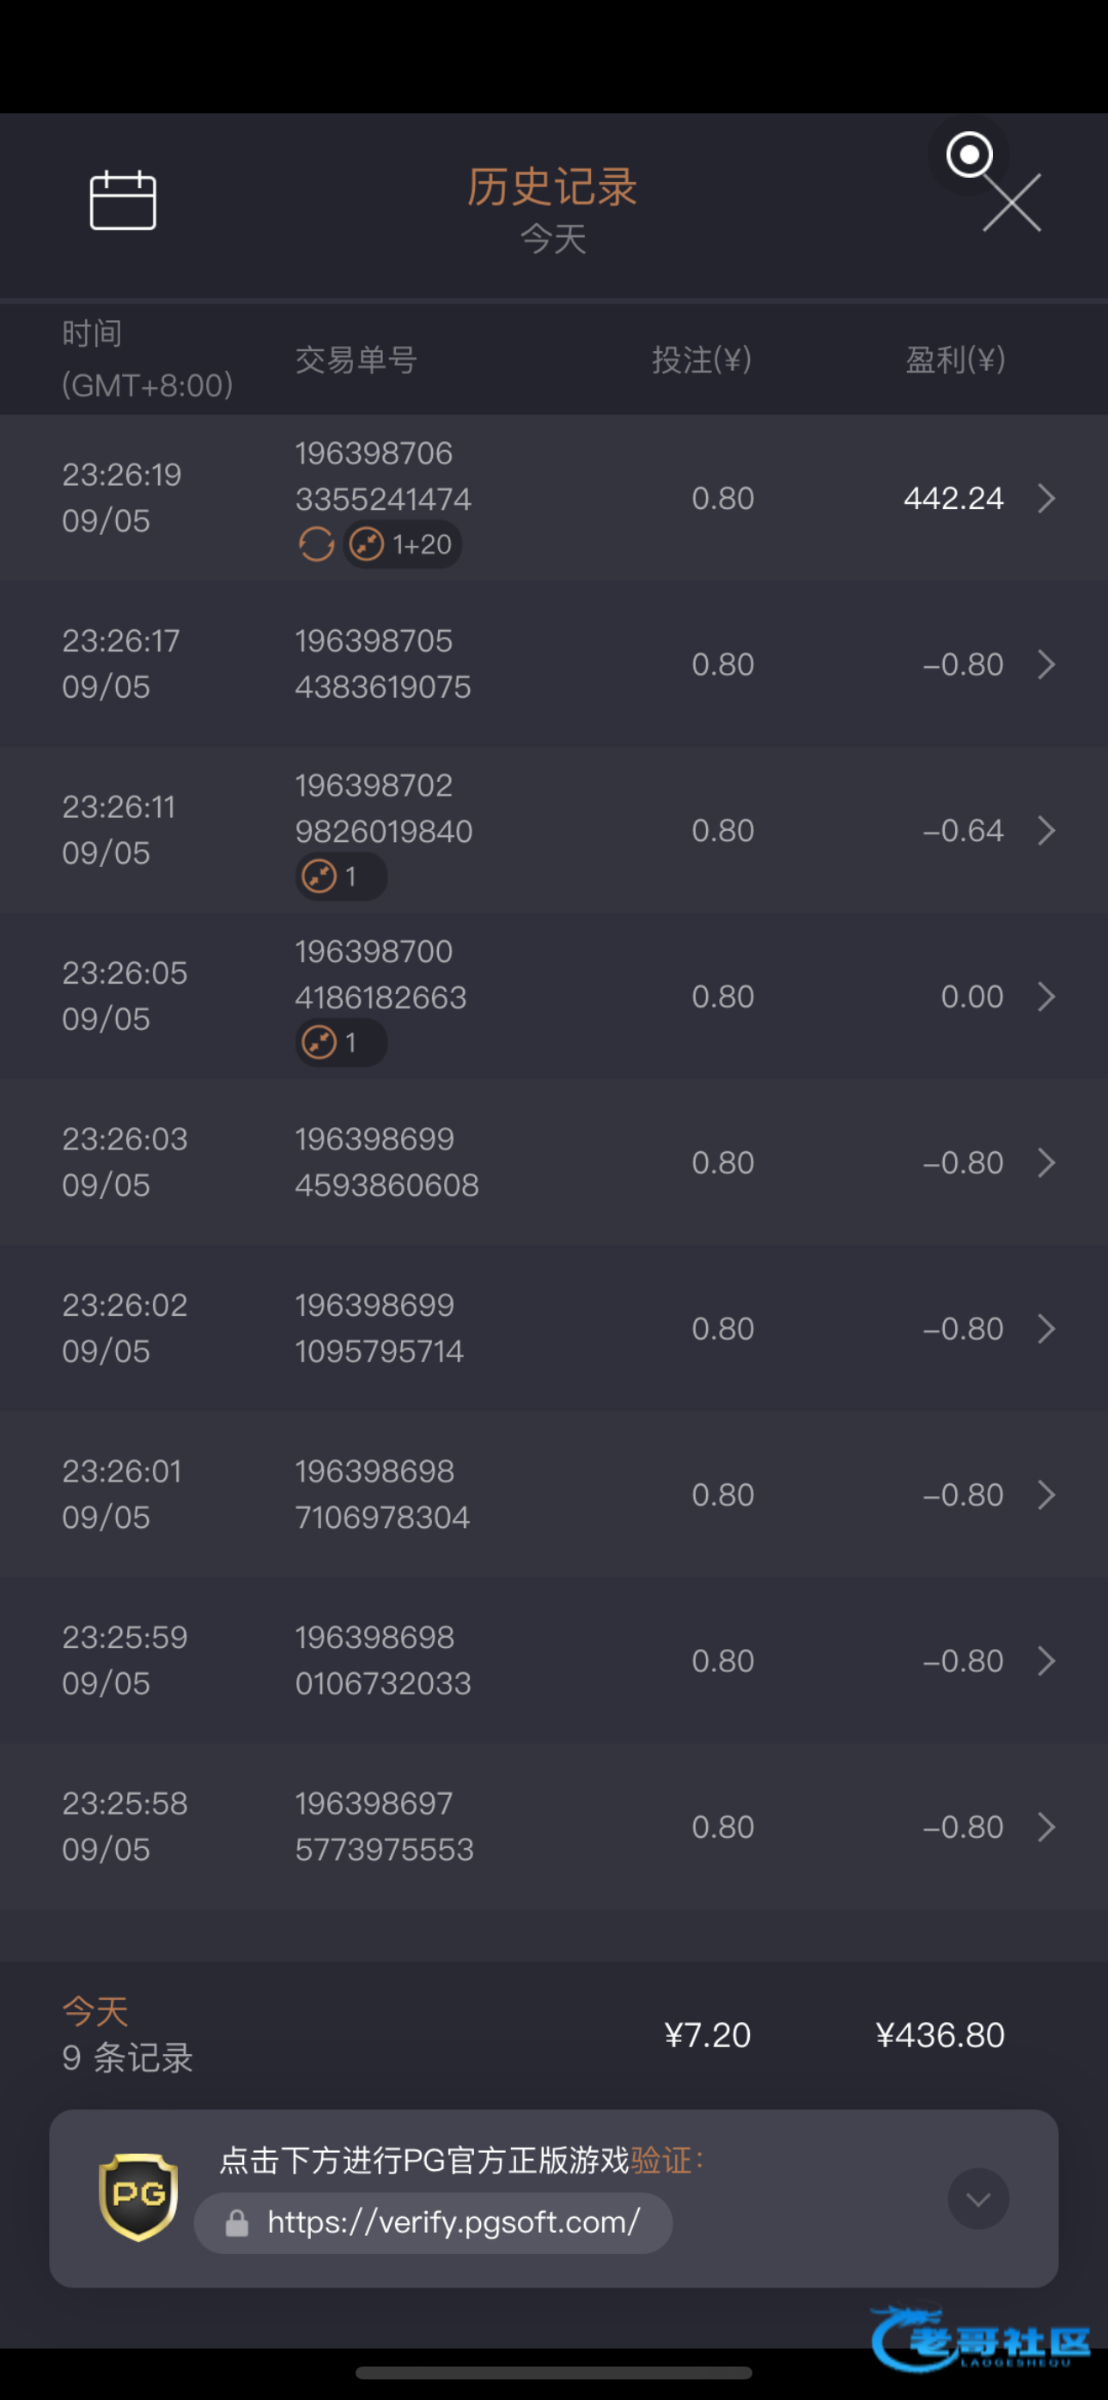Expand the 23:25:58 record chevron
This screenshot has width=1108, height=2400.
(x=1046, y=1827)
